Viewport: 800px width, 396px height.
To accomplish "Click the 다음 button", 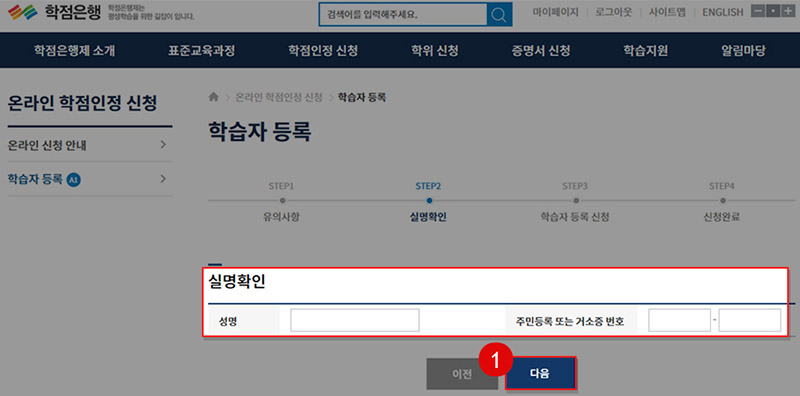I will point(540,374).
